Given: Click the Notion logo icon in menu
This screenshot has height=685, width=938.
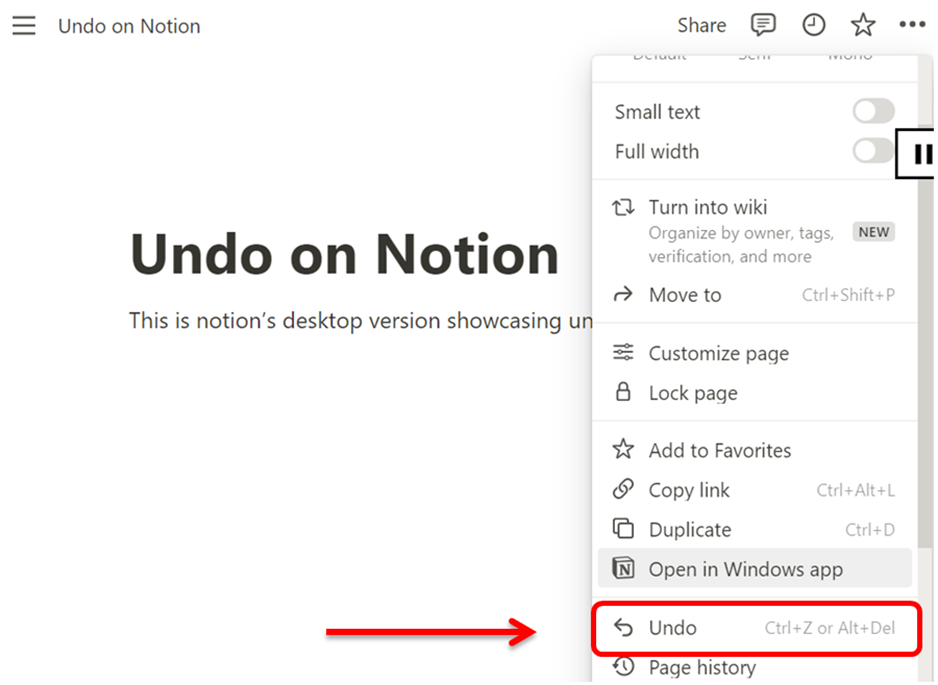Looking at the screenshot, I should (x=623, y=568).
